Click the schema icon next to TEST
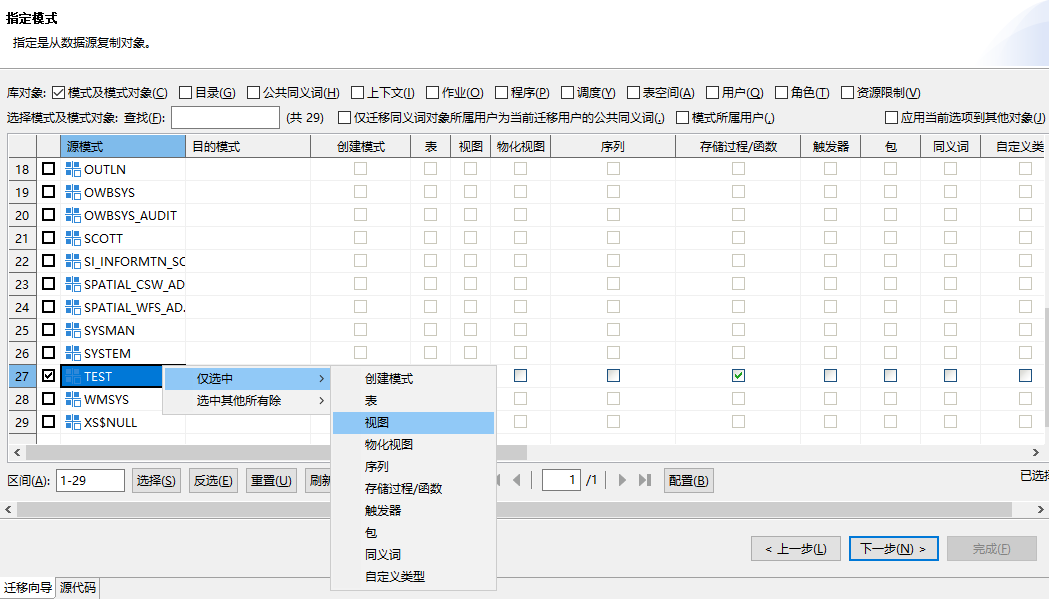This screenshot has width=1049, height=599. (x=75, y=375)
